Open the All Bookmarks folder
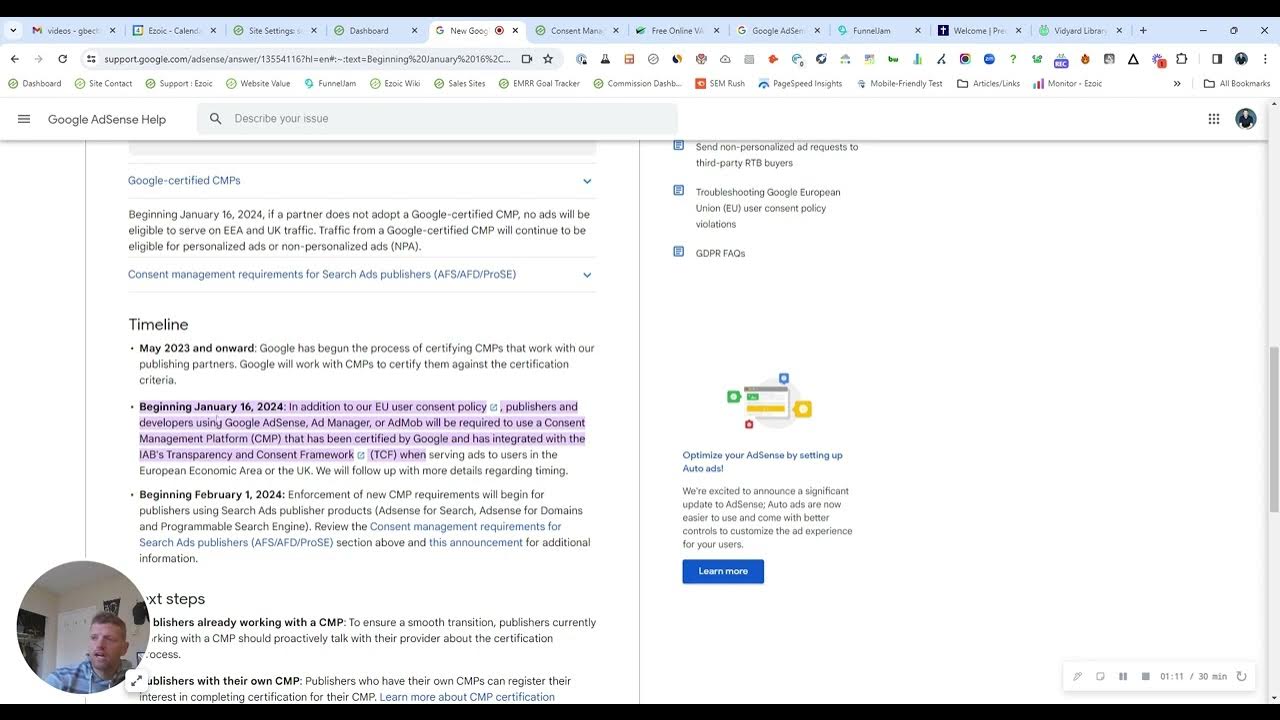 click(1237, 84)
